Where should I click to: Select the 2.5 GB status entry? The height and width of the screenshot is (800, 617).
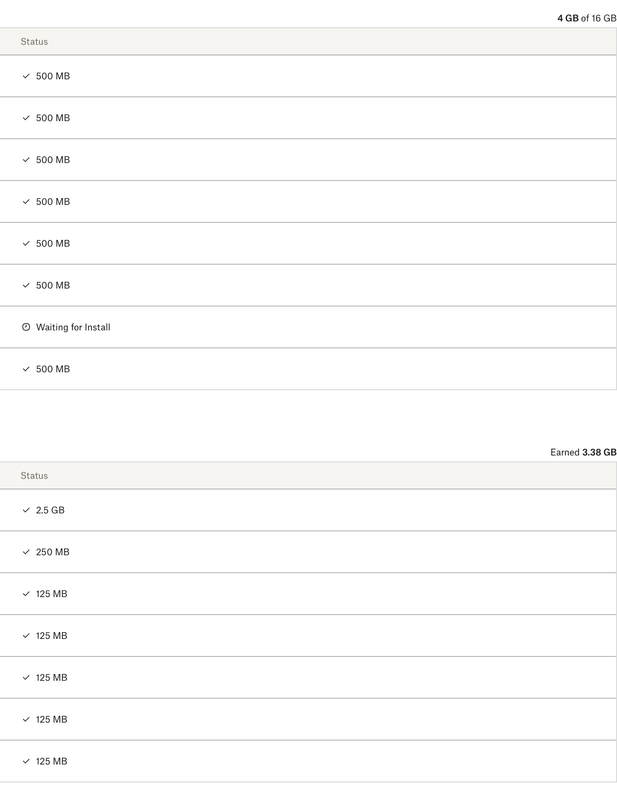point(50,510)
